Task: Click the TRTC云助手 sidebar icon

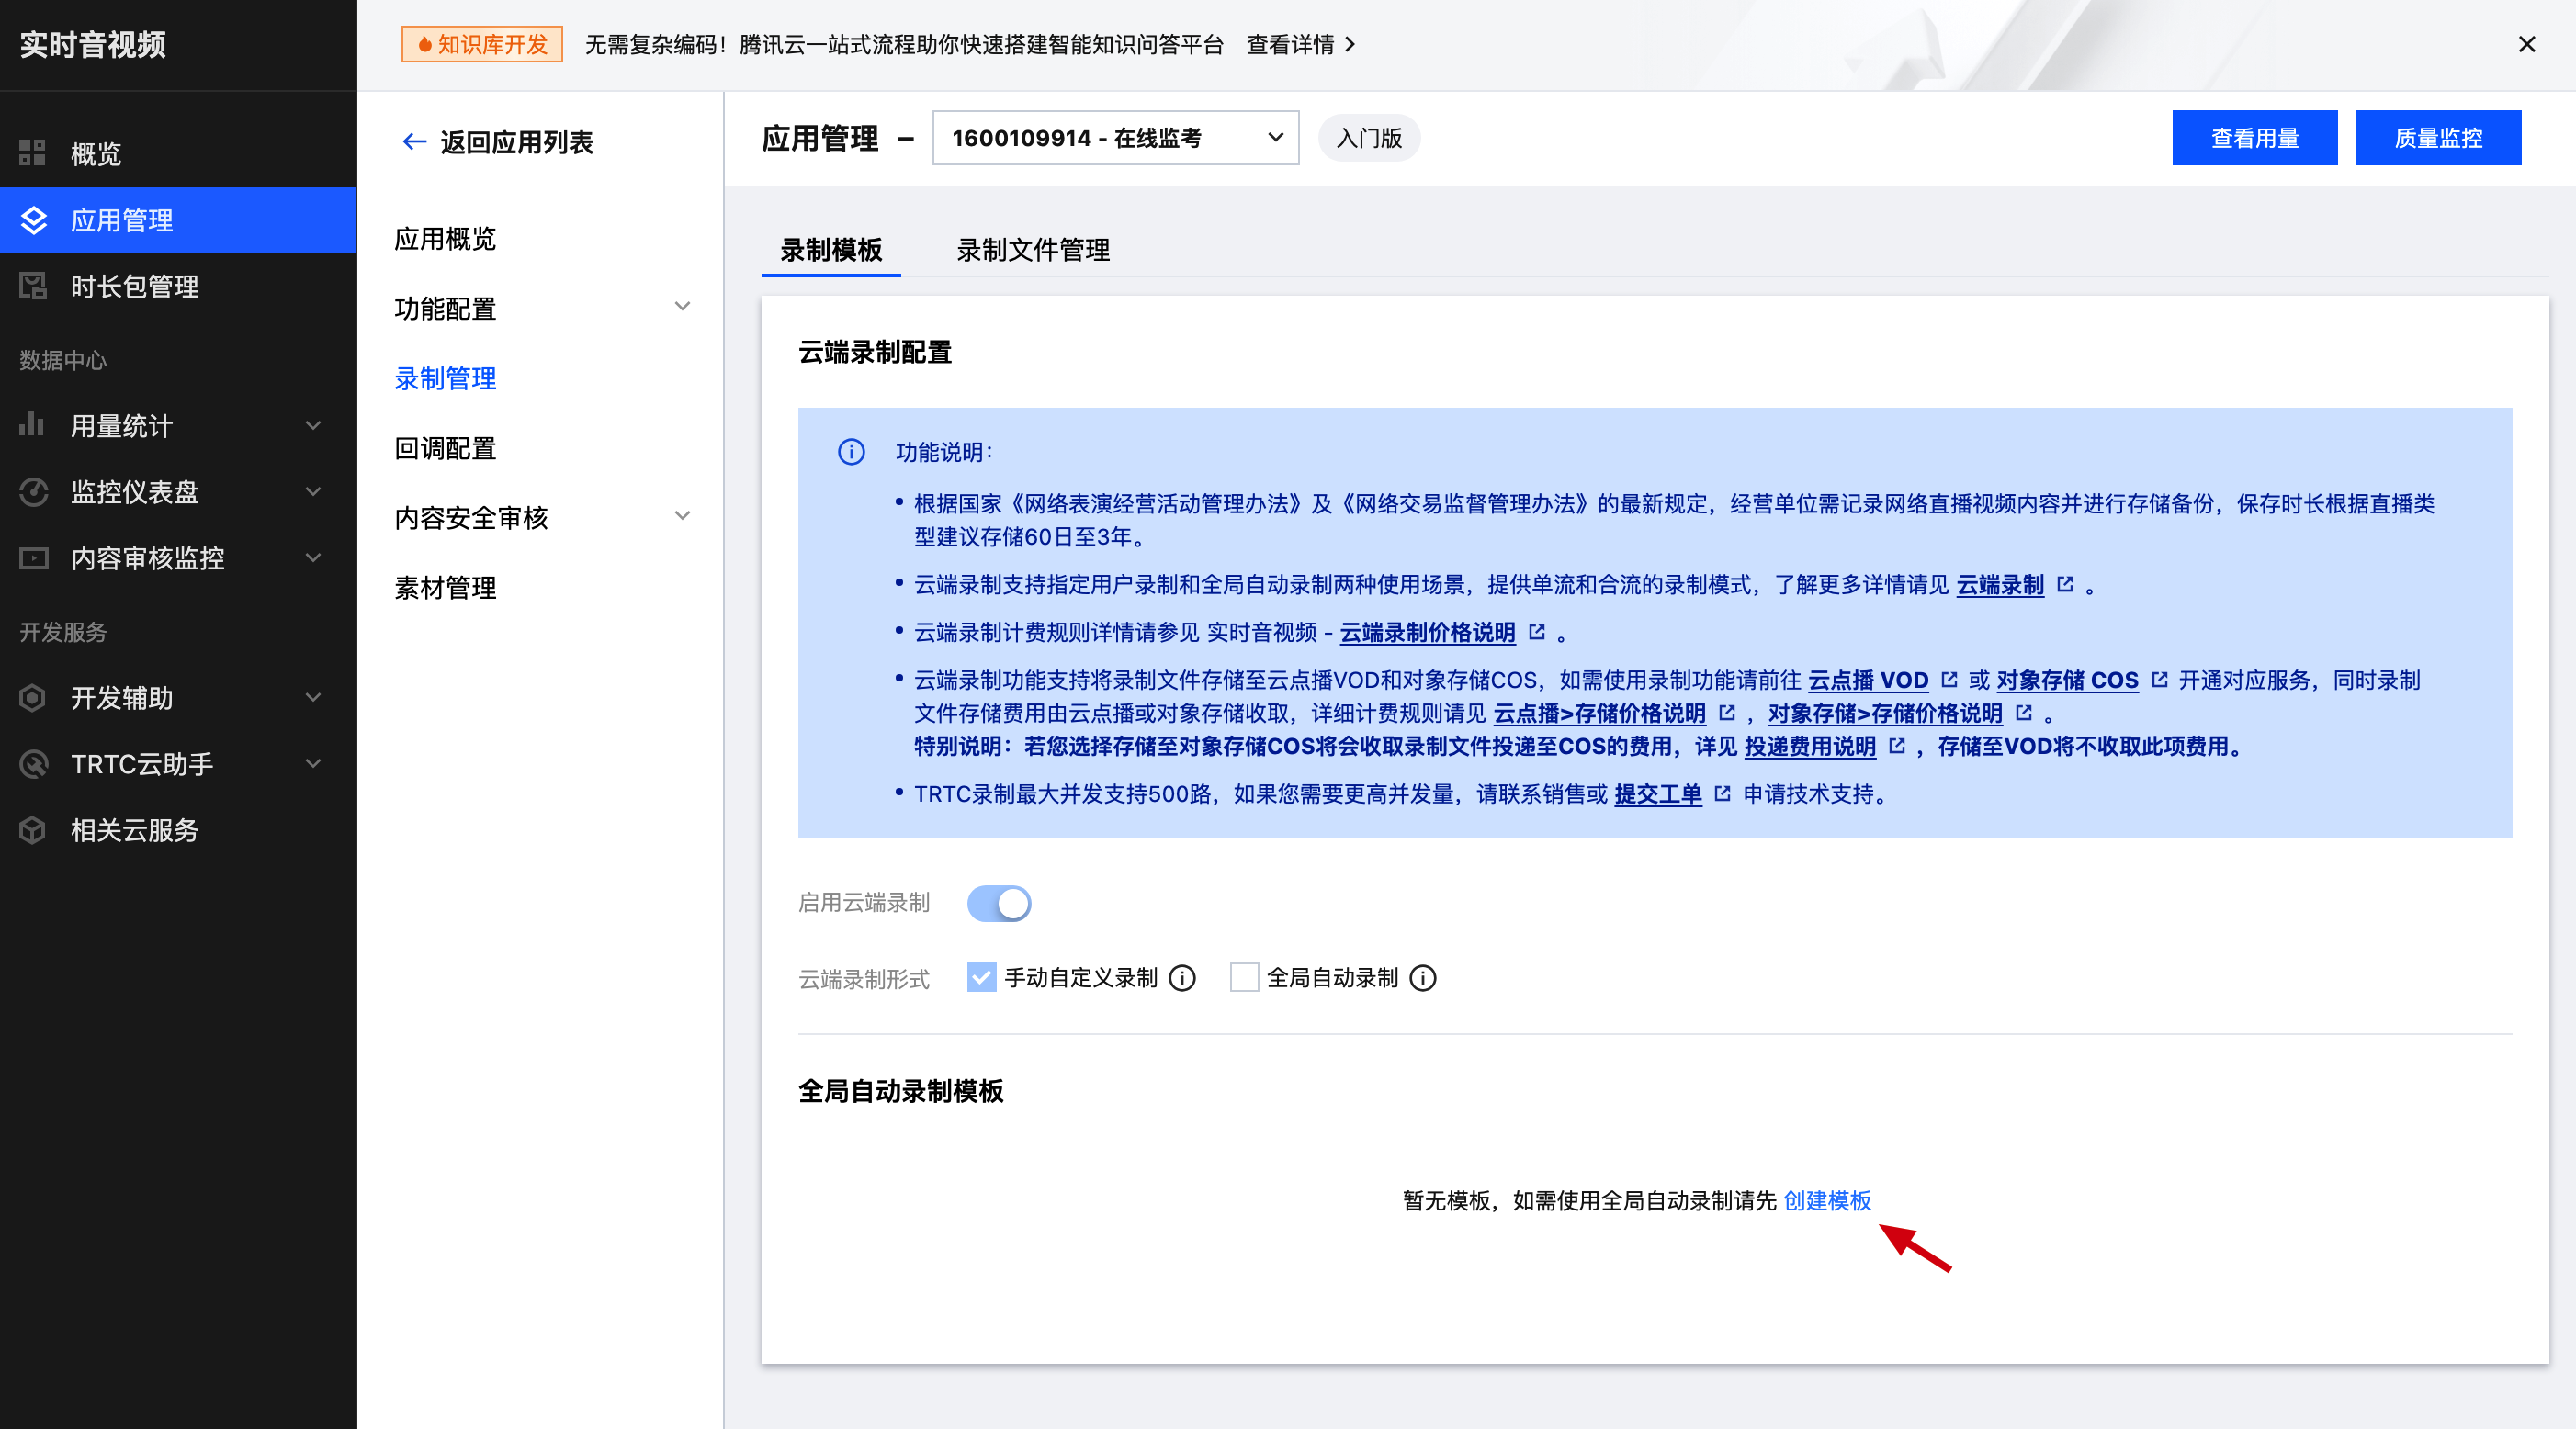Action: (33, 764)
